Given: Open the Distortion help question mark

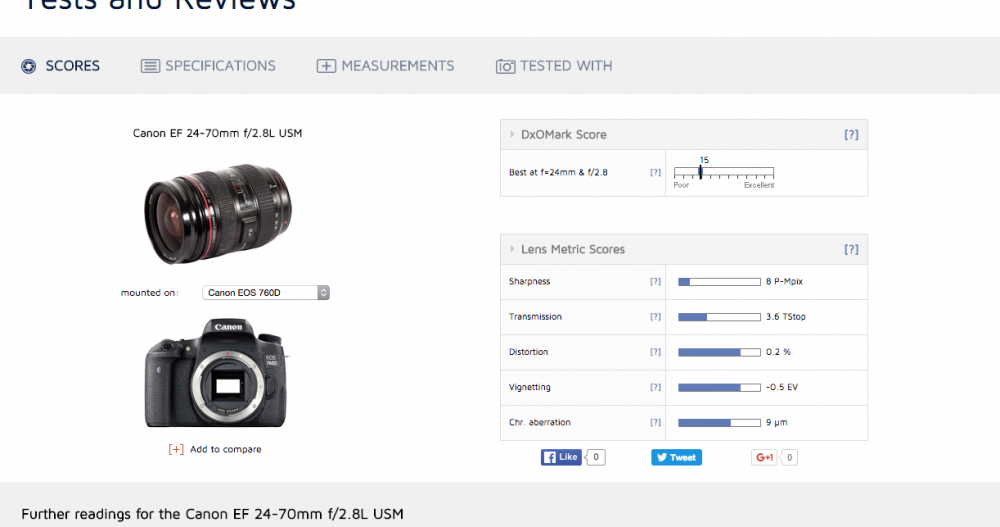Looking at the screenshot, I should pyautogui.click(x=655, y=352).
